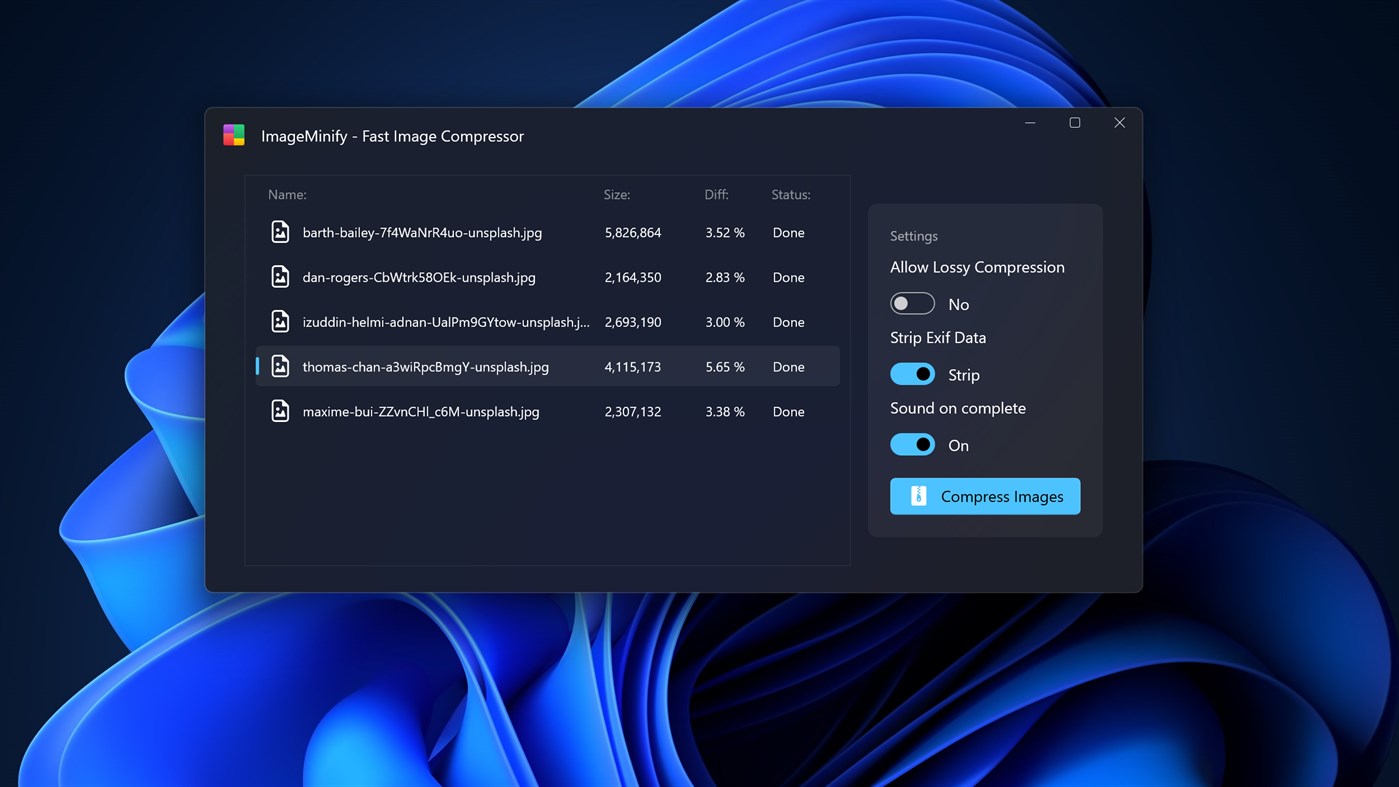Disable the Strip Exif Data toggle
The image size is (1399, 787).
click(x=911, y=373)
